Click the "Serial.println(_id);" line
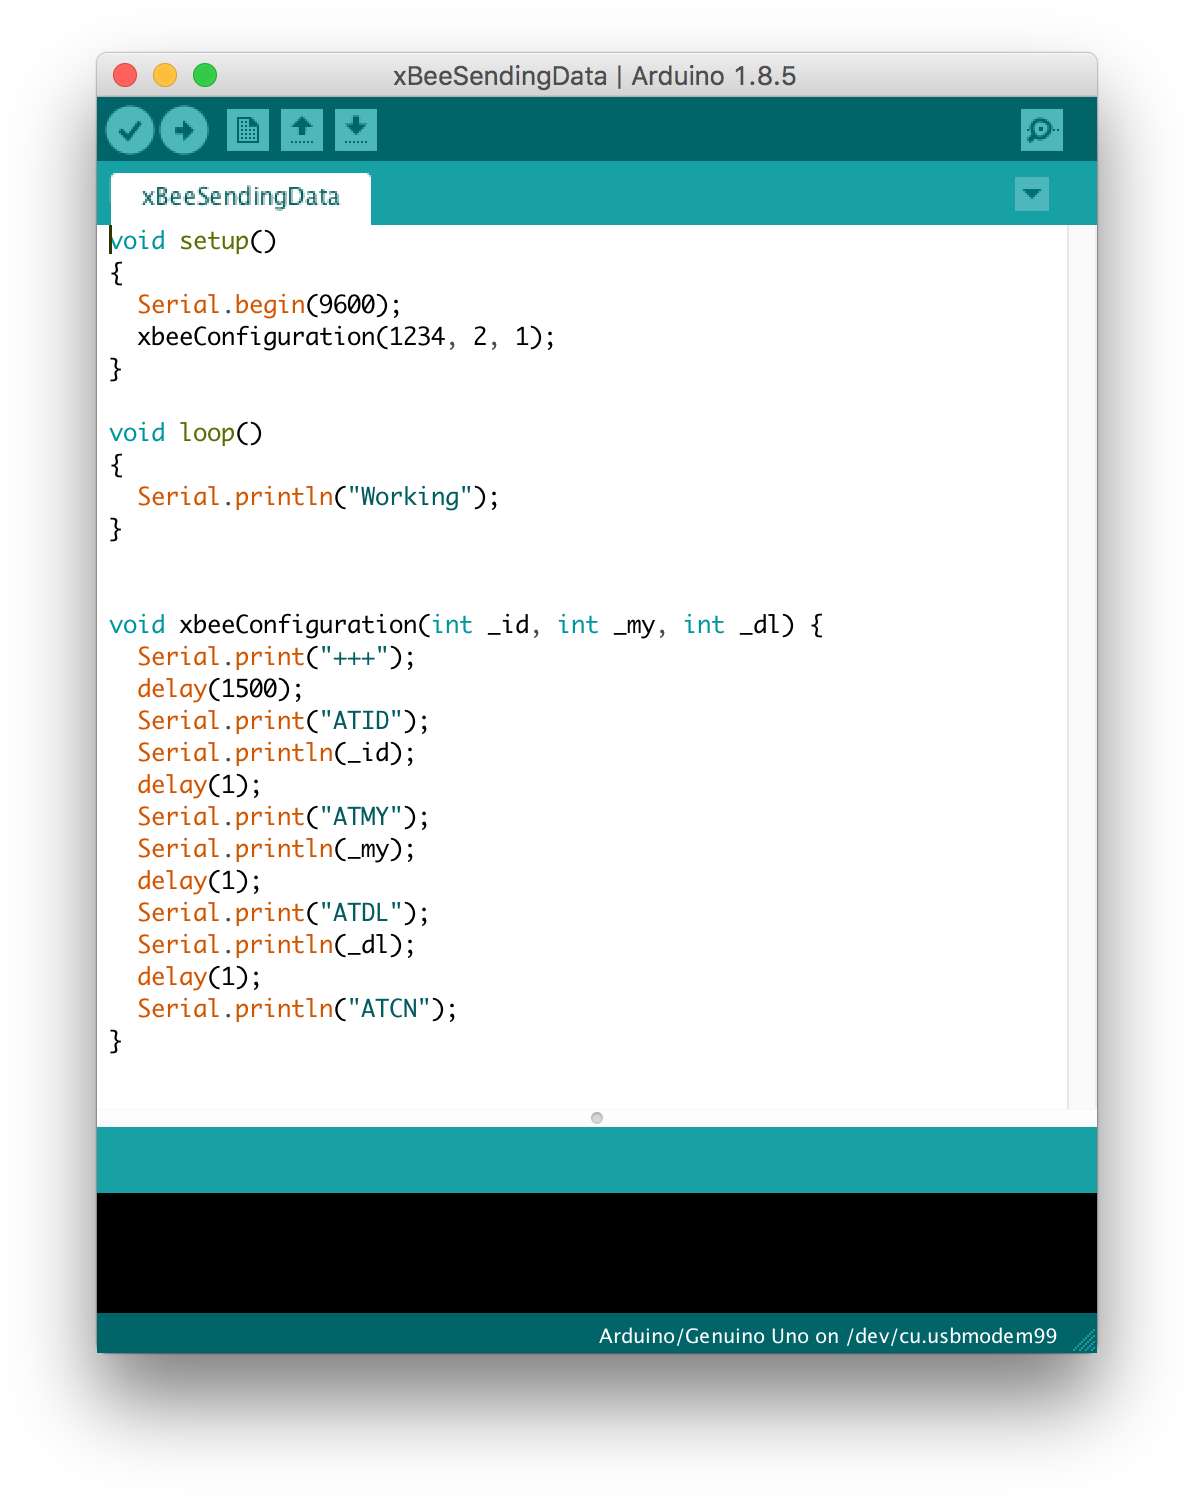 276,753
